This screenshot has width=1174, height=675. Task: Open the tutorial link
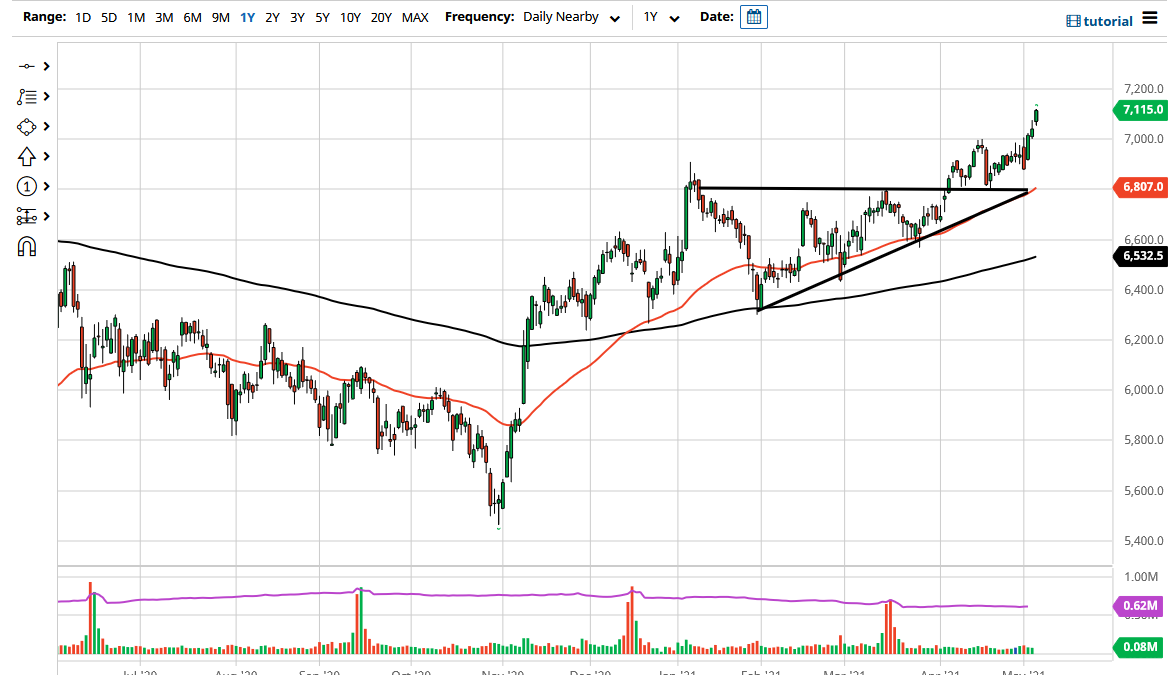point(1108,18)
